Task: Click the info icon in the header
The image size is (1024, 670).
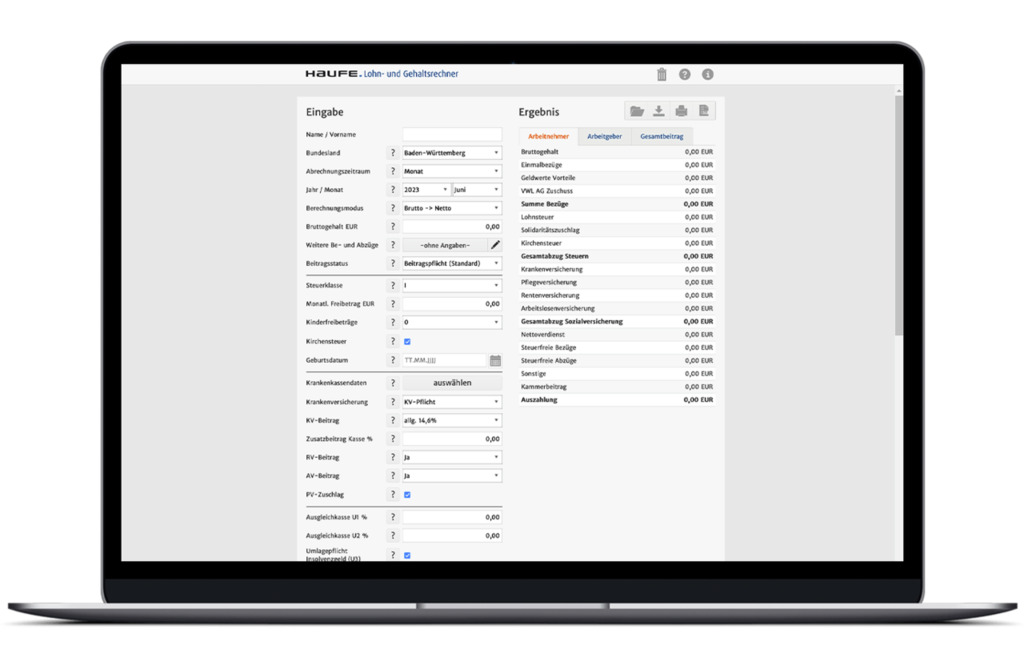Action: point(708,74)
